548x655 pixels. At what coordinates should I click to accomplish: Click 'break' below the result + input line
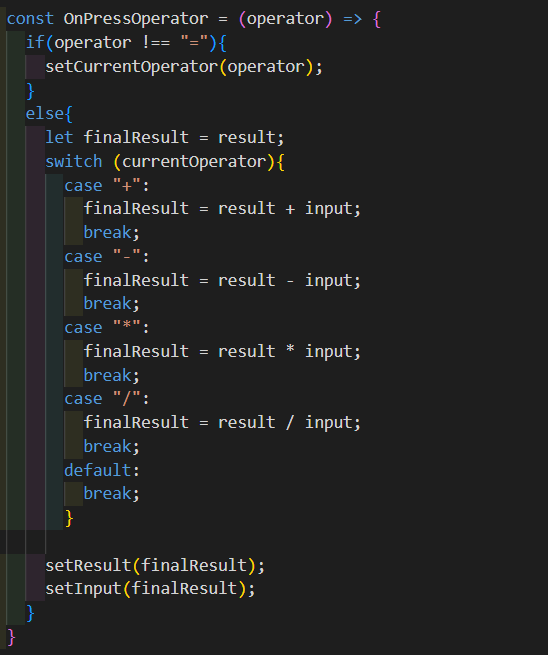107,232
